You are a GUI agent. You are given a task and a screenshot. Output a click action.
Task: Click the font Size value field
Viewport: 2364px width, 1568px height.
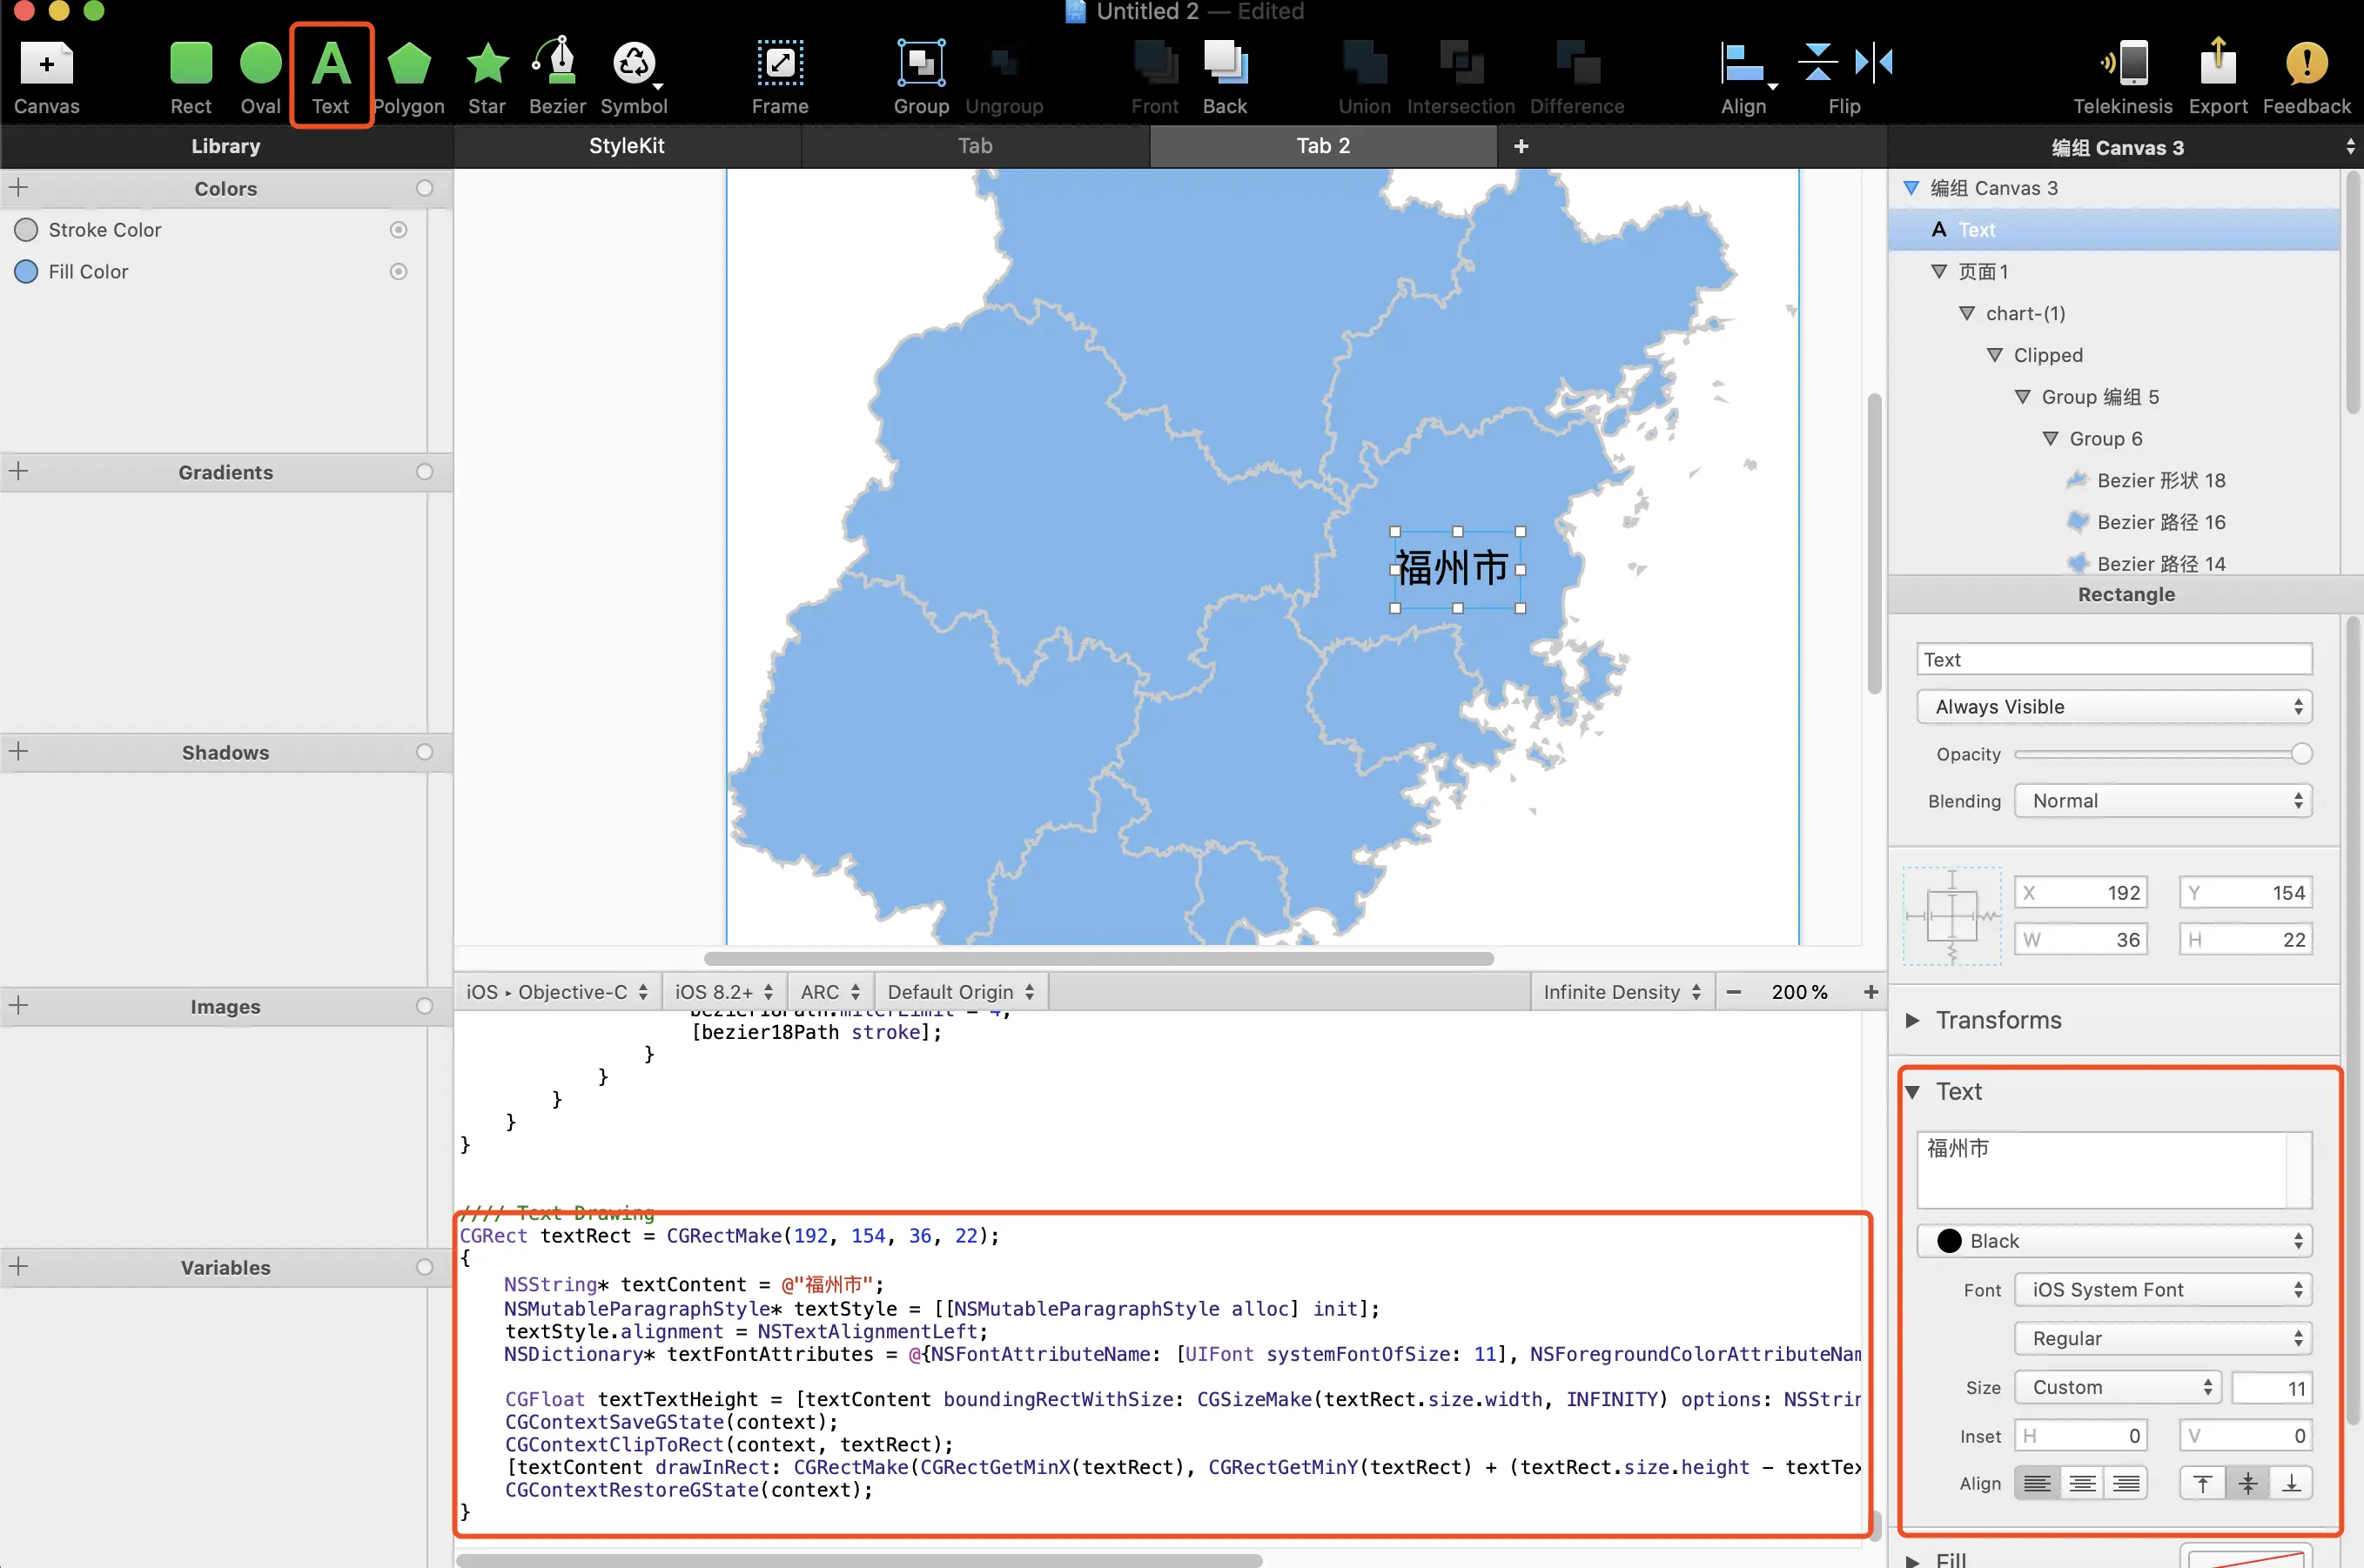2272,1388
